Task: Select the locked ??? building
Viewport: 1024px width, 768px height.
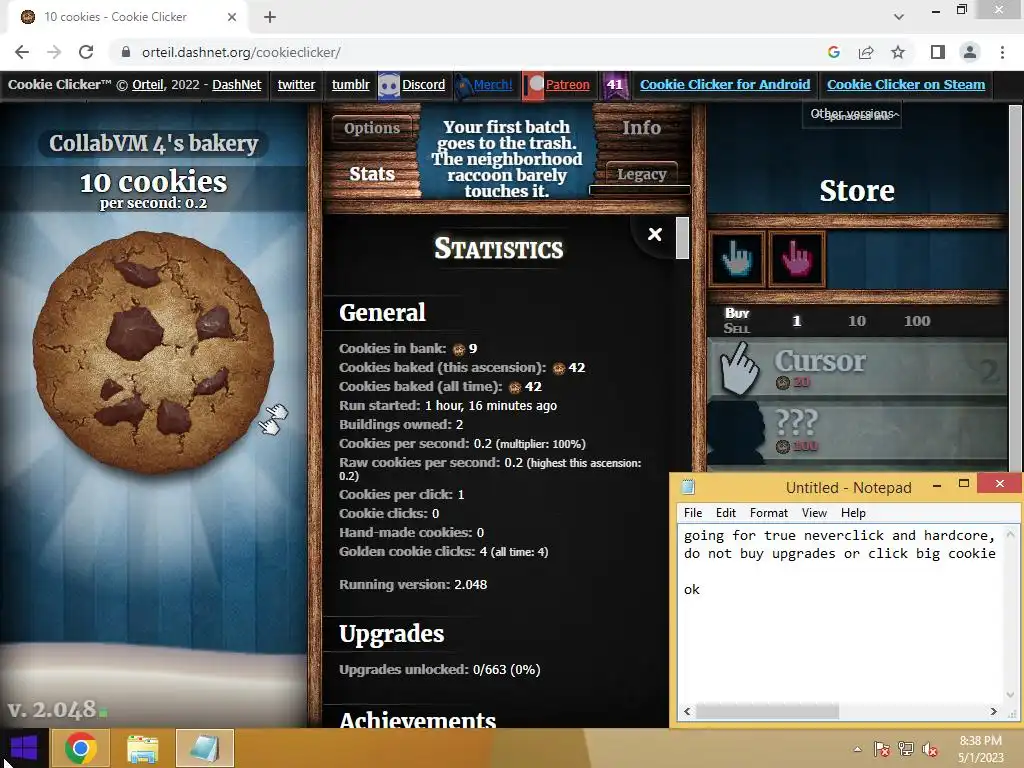Action: point(857,432)
